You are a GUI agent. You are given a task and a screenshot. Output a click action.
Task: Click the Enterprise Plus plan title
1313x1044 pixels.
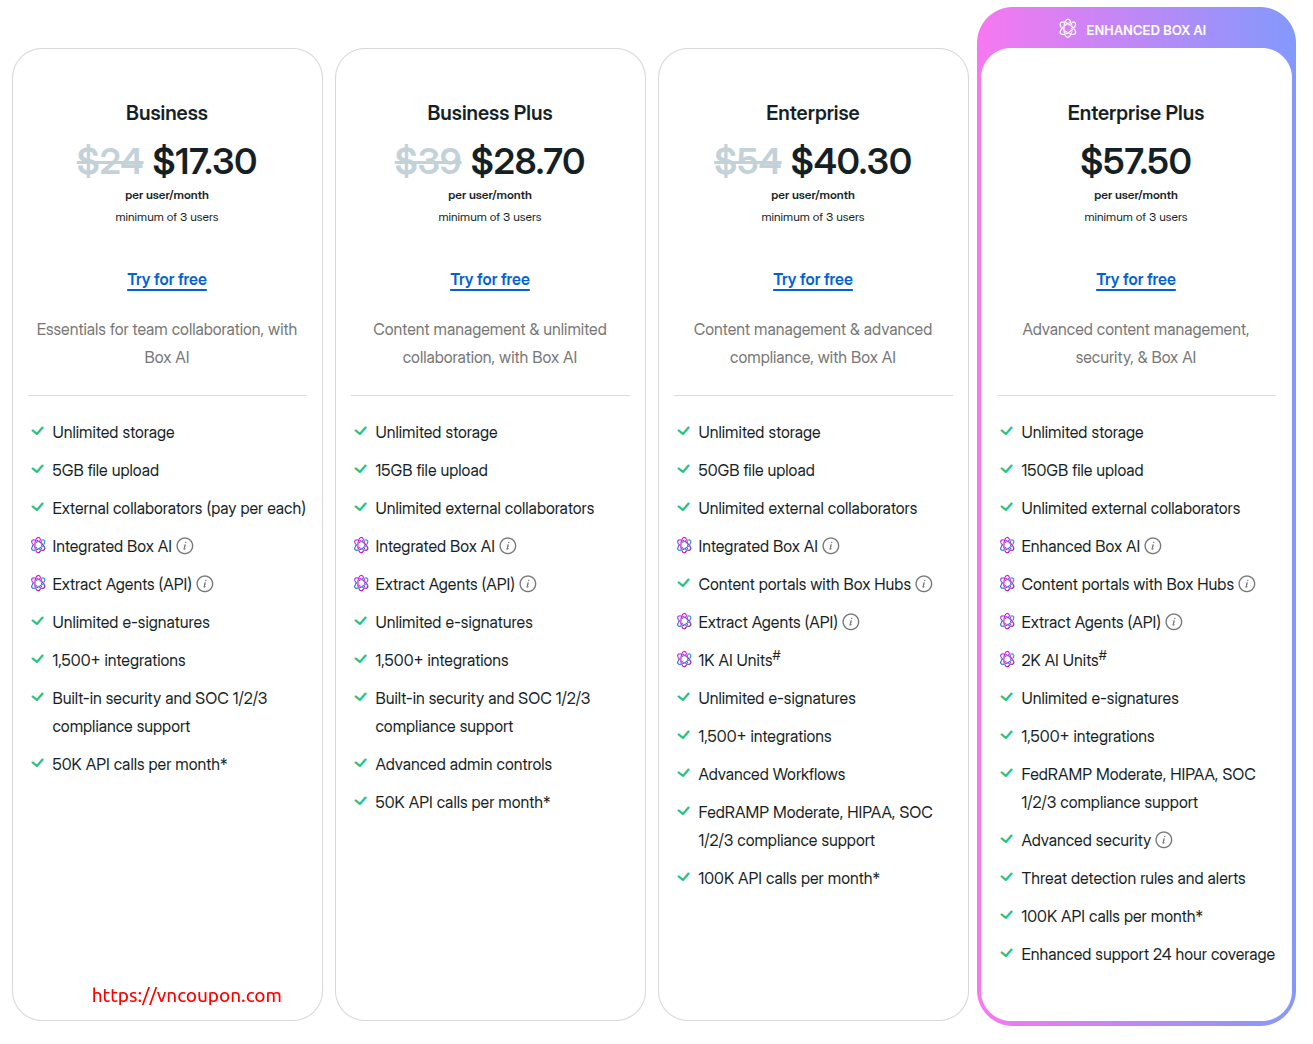point(1136,113)
